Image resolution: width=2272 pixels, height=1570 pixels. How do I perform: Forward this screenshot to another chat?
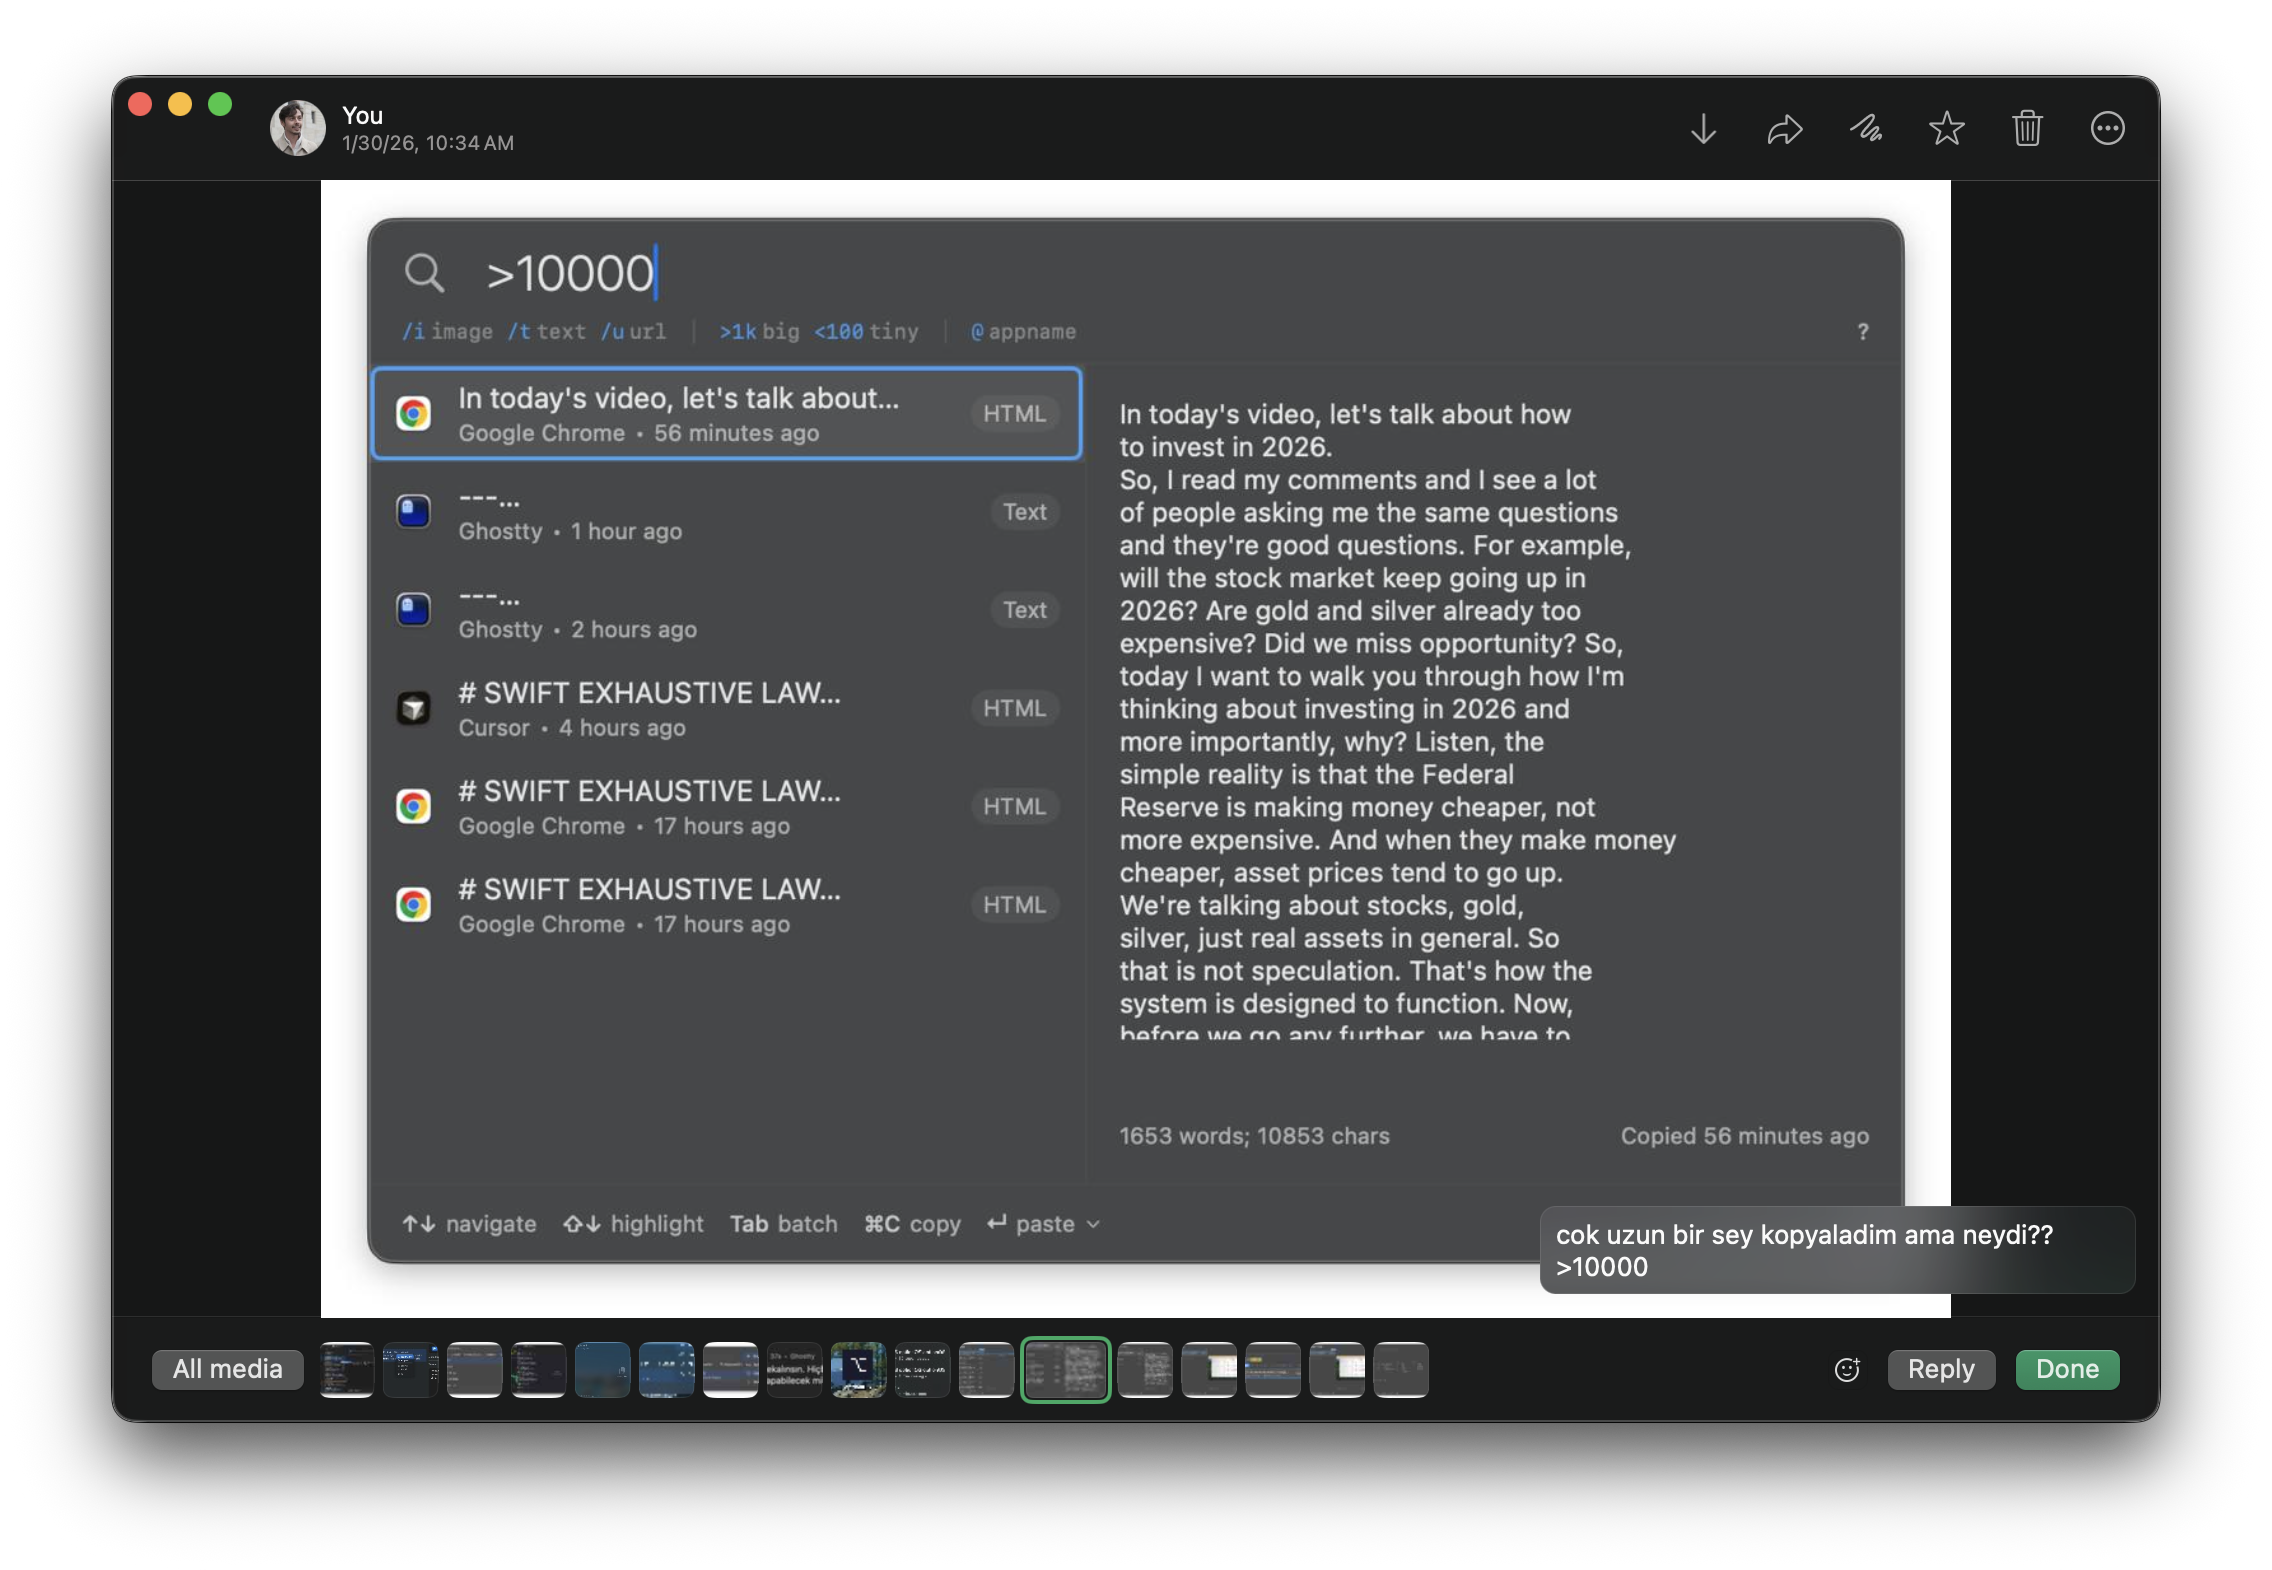(x=1784, y=128)
